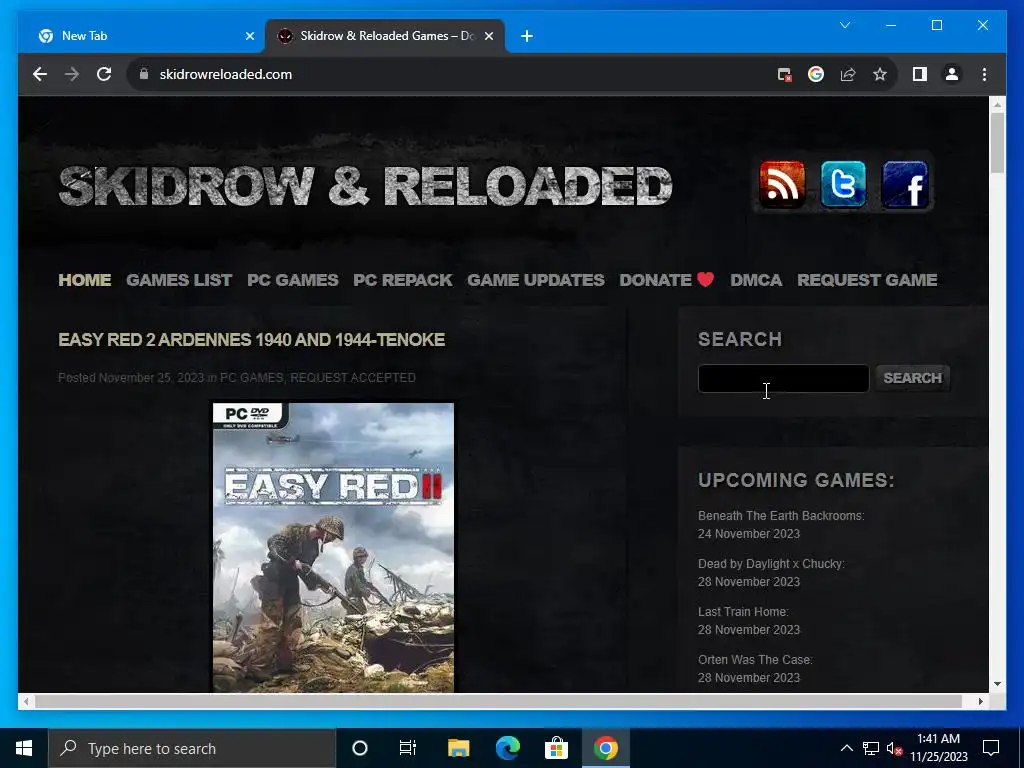Click the muted volume tray icon

click(x=895, y=748)
